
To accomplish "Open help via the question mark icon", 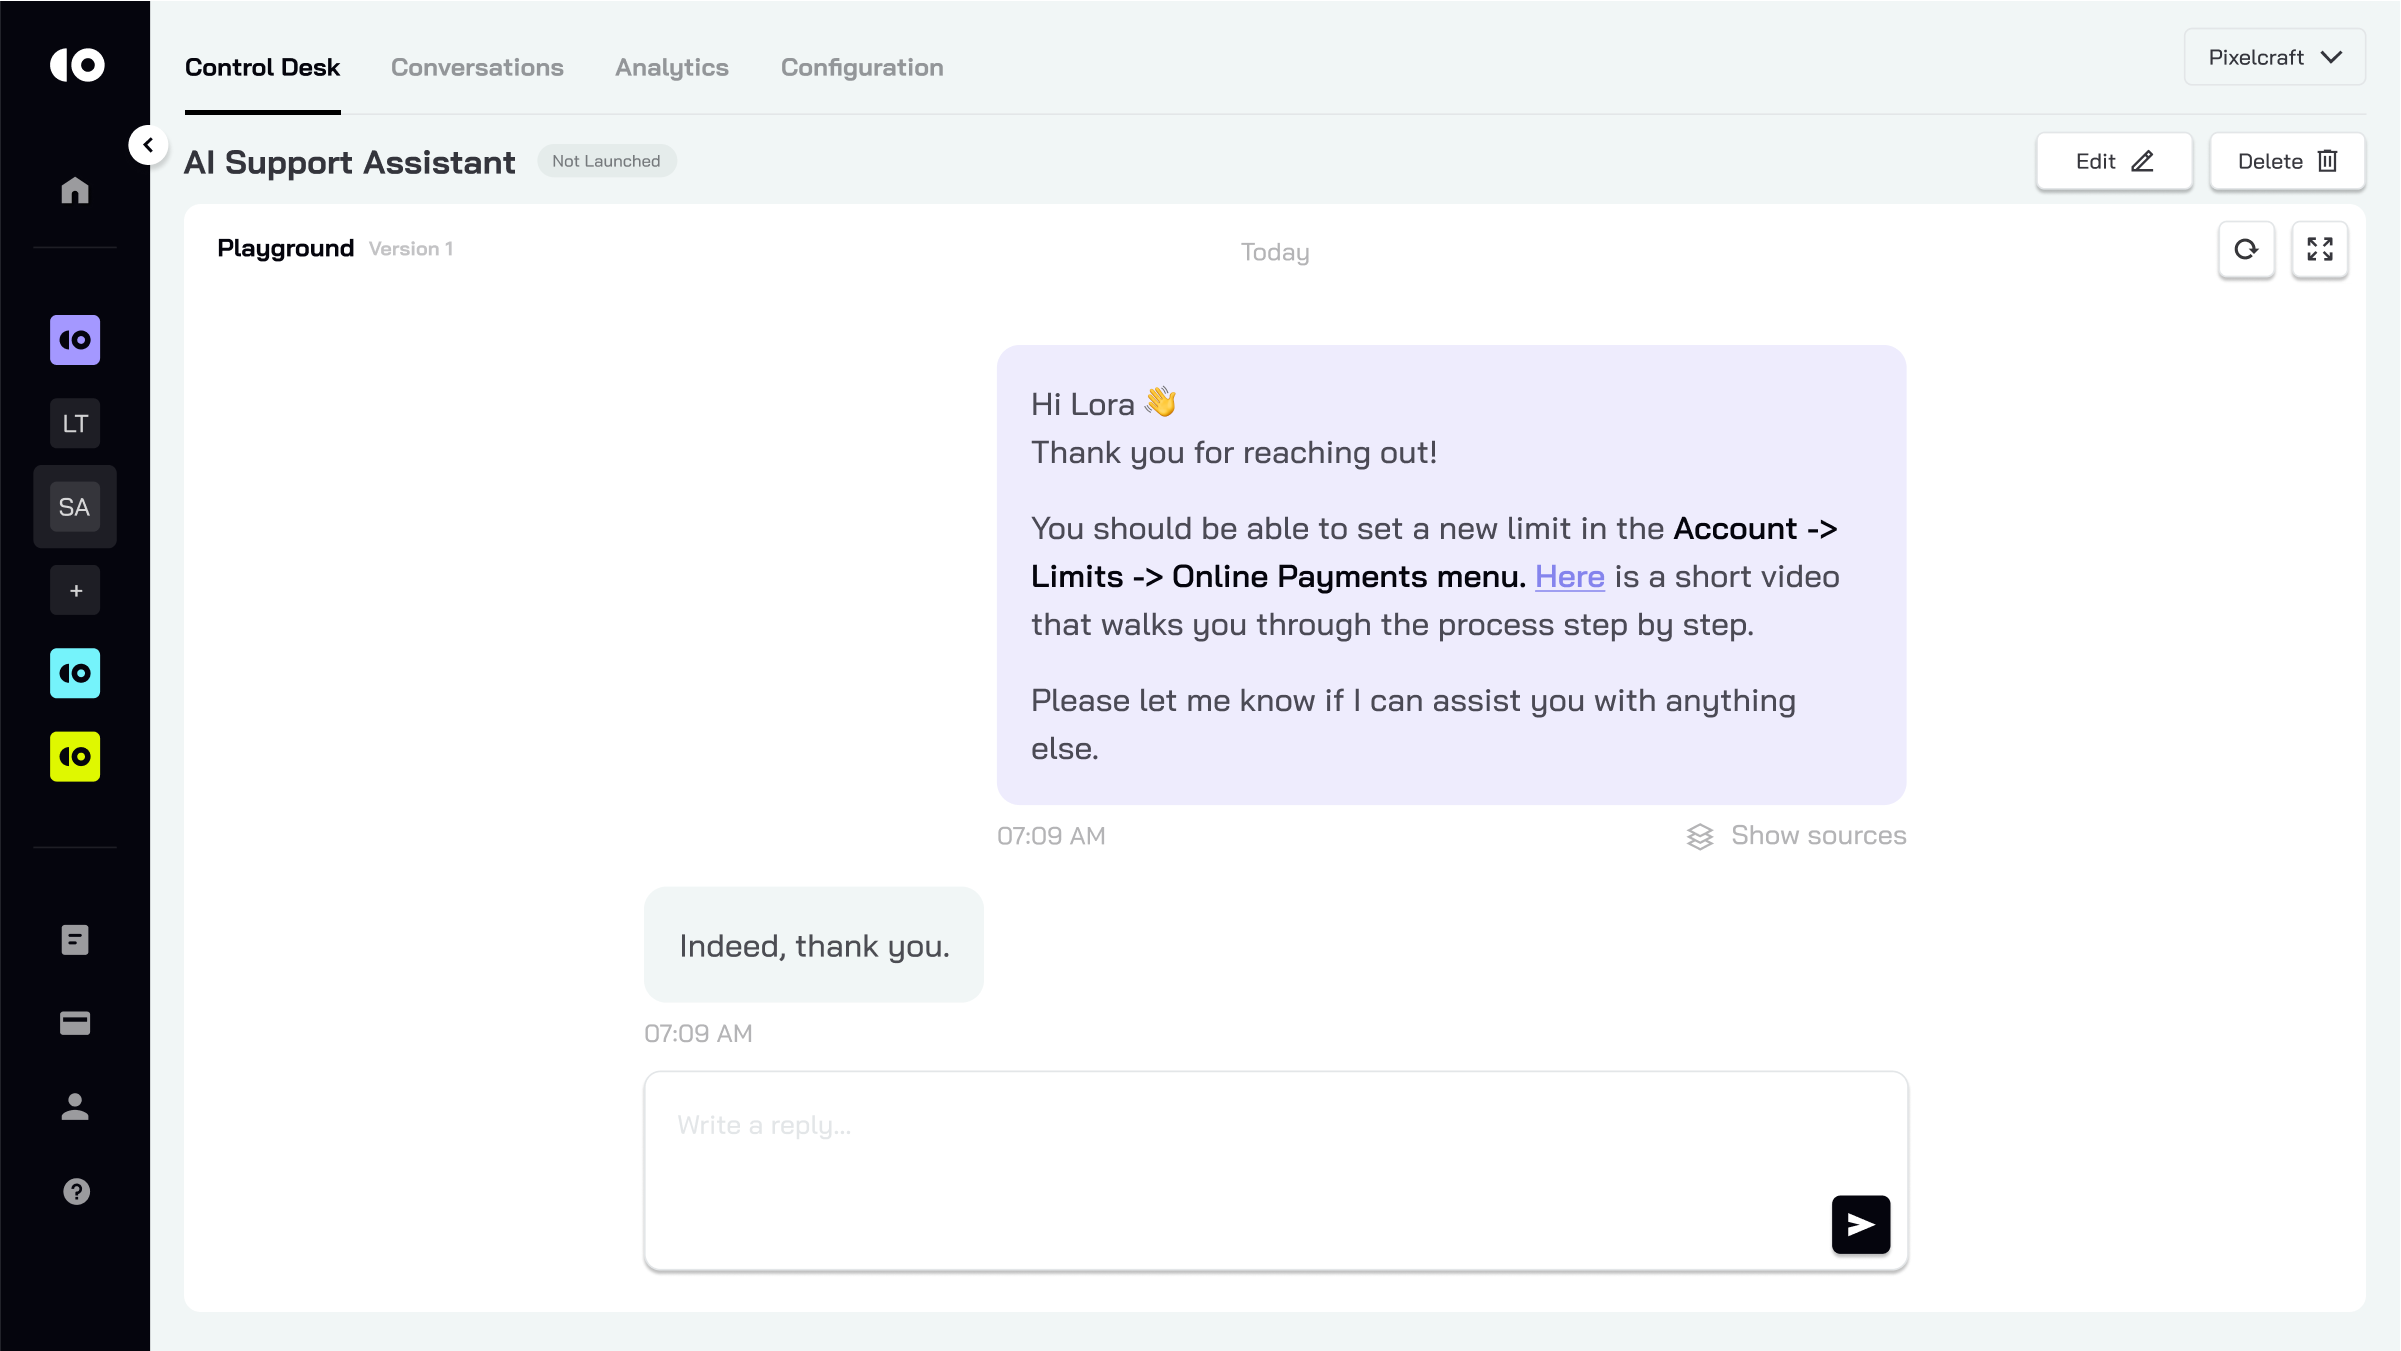I will pos(75,1192).
